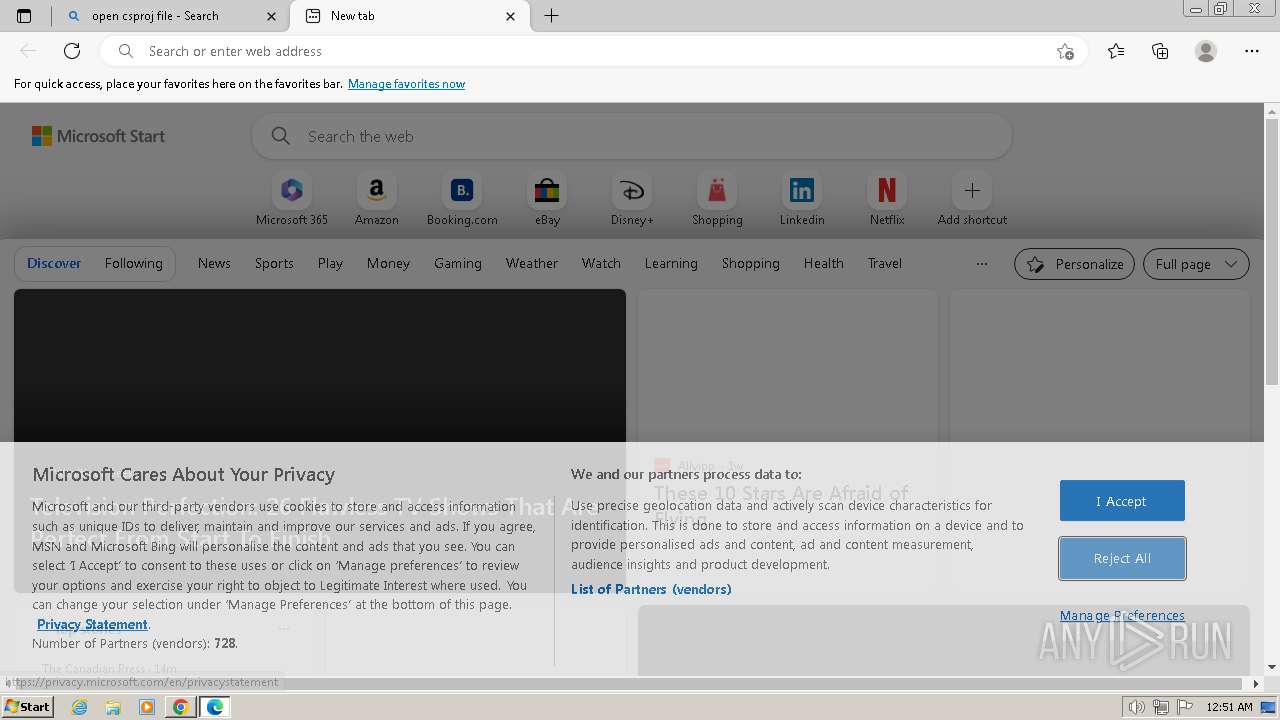Image resolution: width=1280 pixels, height=720 pixels.
Task: Open LinkedIn shortcut
Action: 802,200
